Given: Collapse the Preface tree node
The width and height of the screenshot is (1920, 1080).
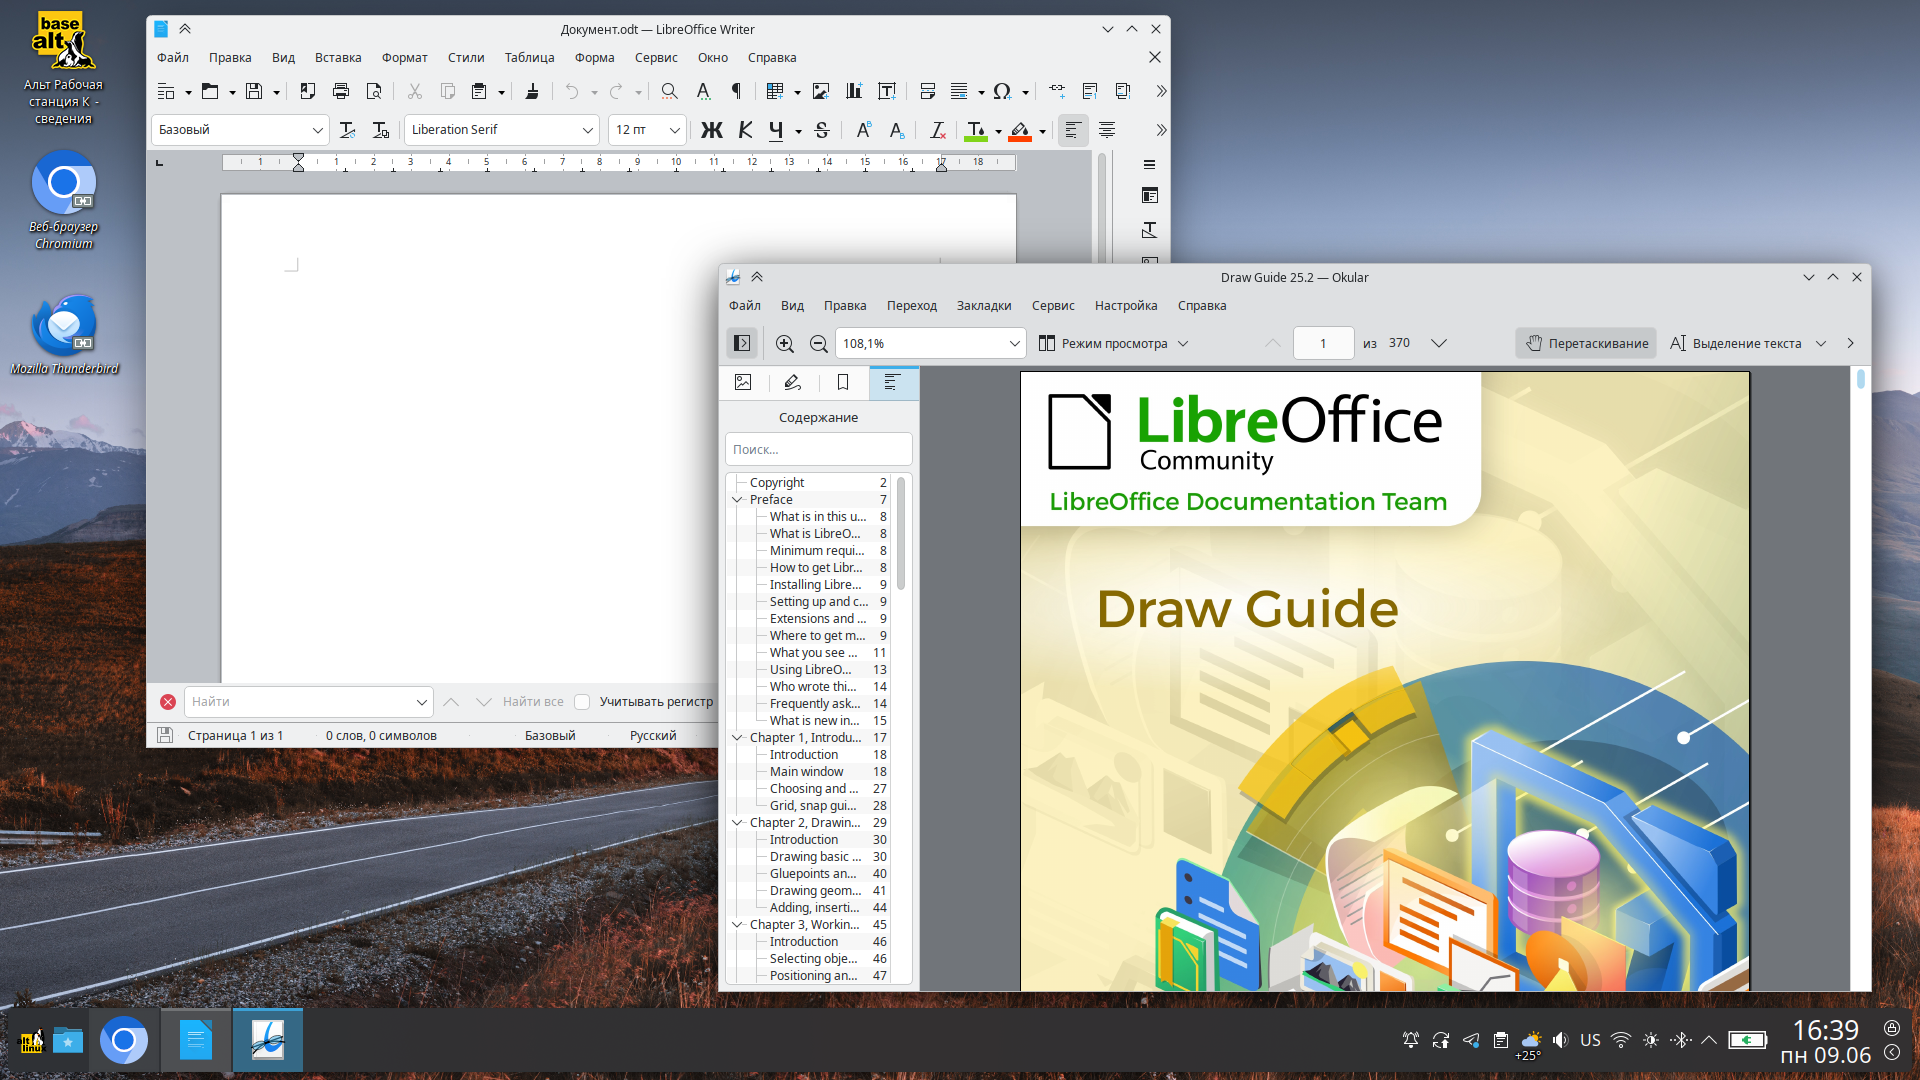Looking at the screenshot, I should coord(738,500).
